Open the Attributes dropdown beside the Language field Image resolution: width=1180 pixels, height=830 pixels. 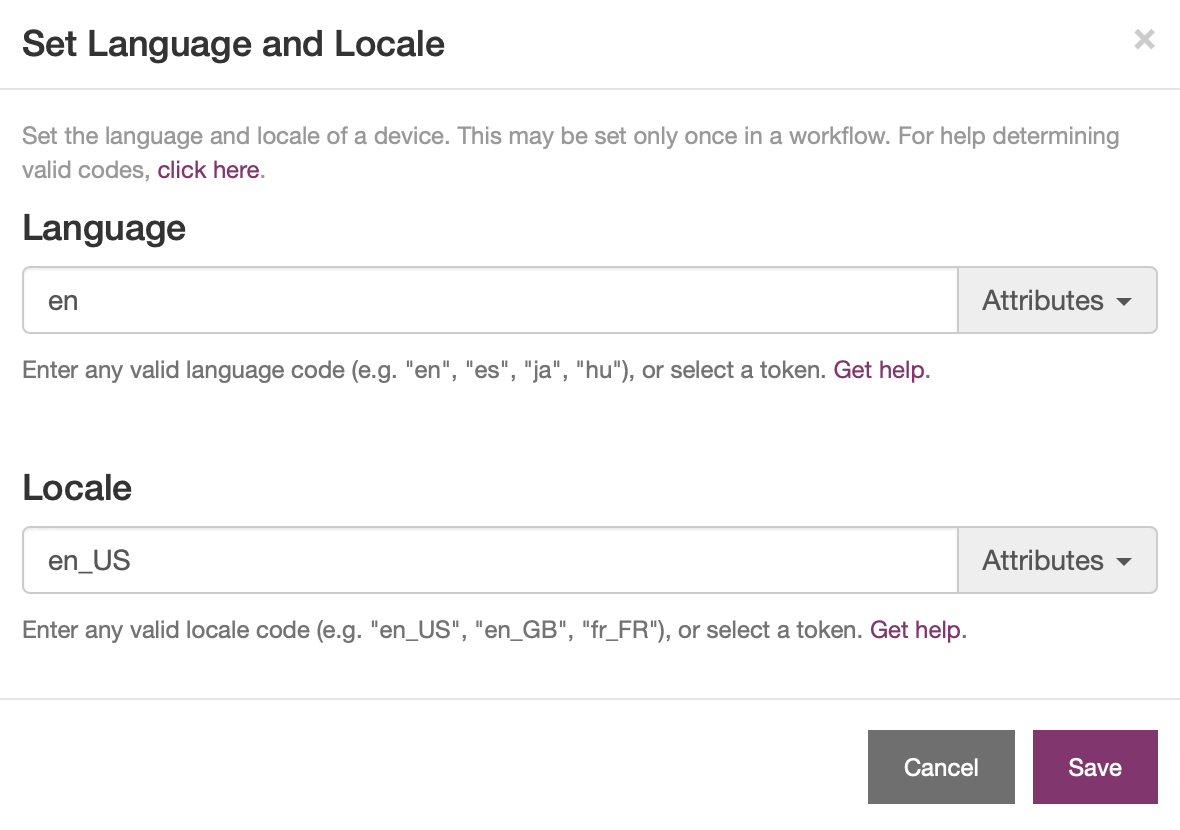pos(1057,300)
